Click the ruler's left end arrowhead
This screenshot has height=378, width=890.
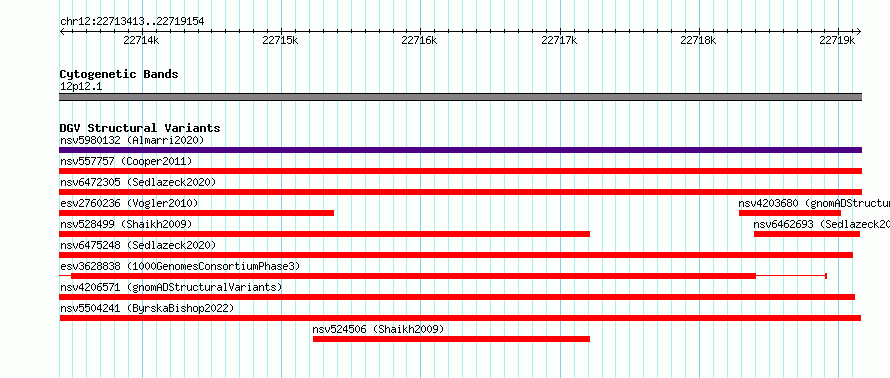pyautogui.click(x=62, y=31)
